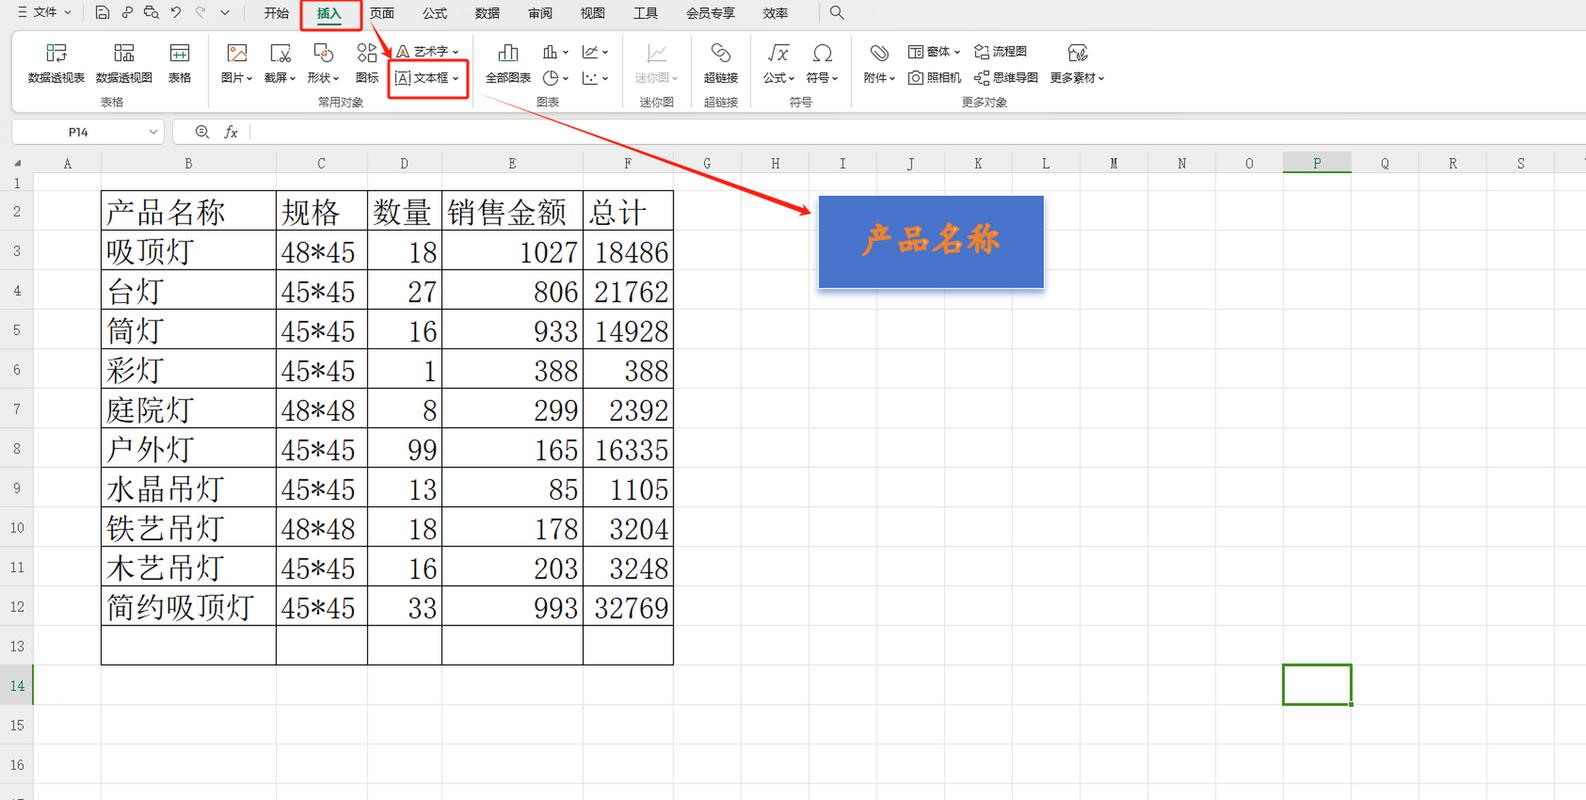Click the cell with value 32769
Viewport: 1586px width, 800px height.
point(628,607)
